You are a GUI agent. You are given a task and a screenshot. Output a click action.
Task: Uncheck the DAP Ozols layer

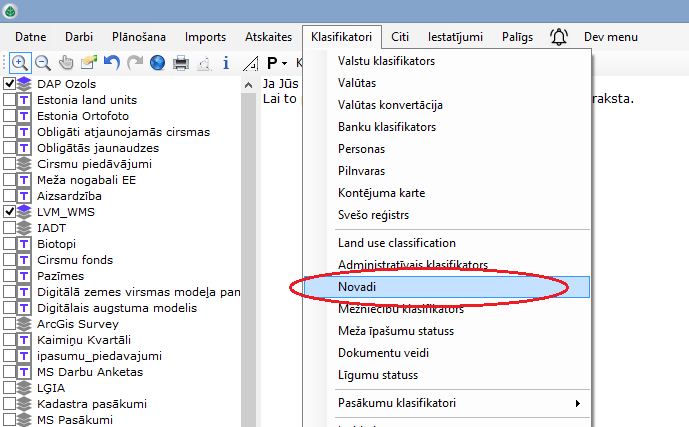pos(10,84)
